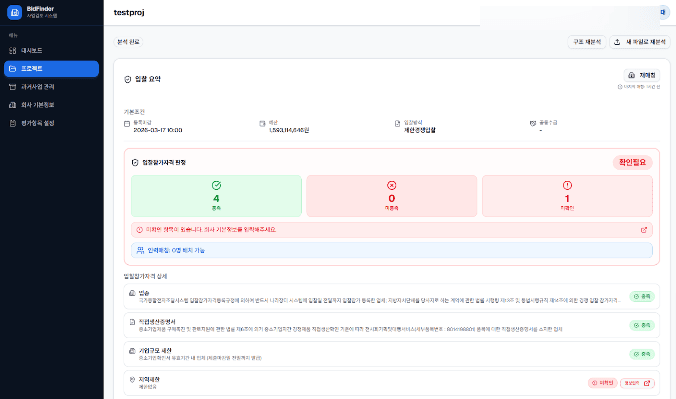The image size is (676, 399).
Task: Click the testproj project title
Action: tap(129, 13)
